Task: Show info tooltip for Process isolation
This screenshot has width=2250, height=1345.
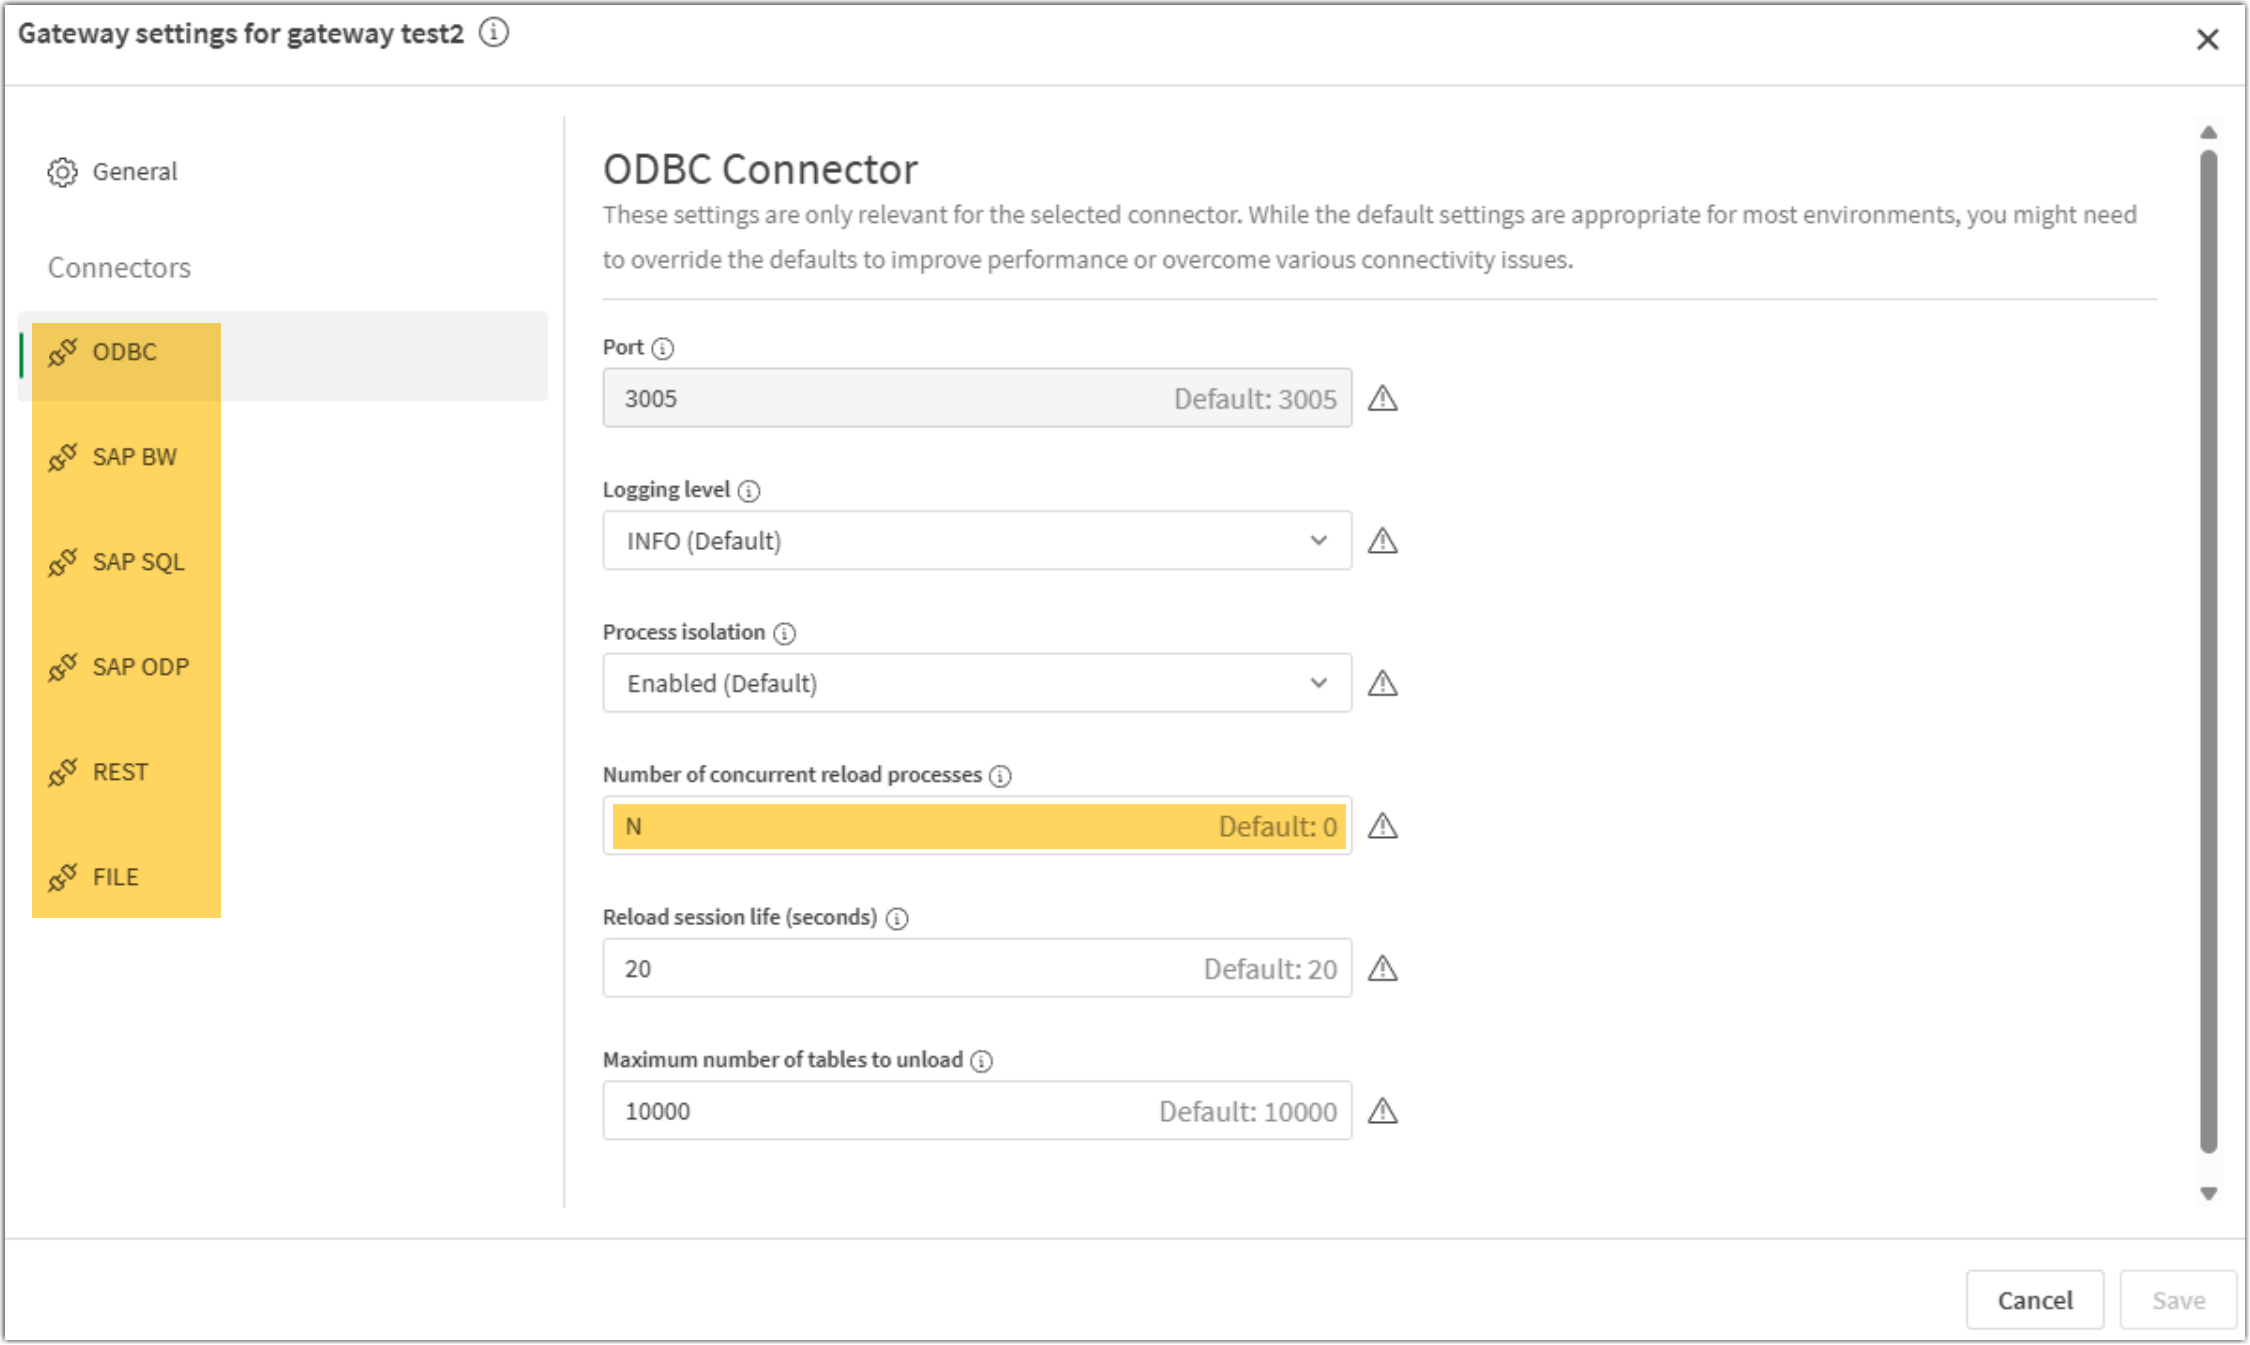Action: [785, 633]
